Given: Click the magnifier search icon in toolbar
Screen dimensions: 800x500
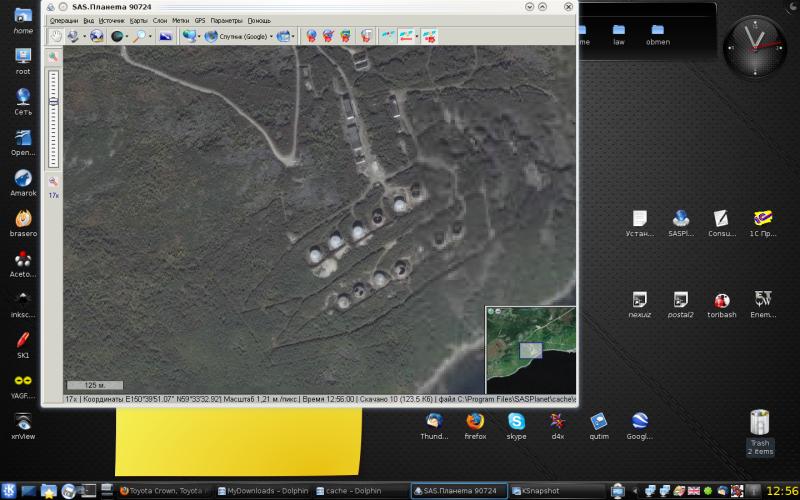Looking at the screenshot, I should click(x=140, y=36).
